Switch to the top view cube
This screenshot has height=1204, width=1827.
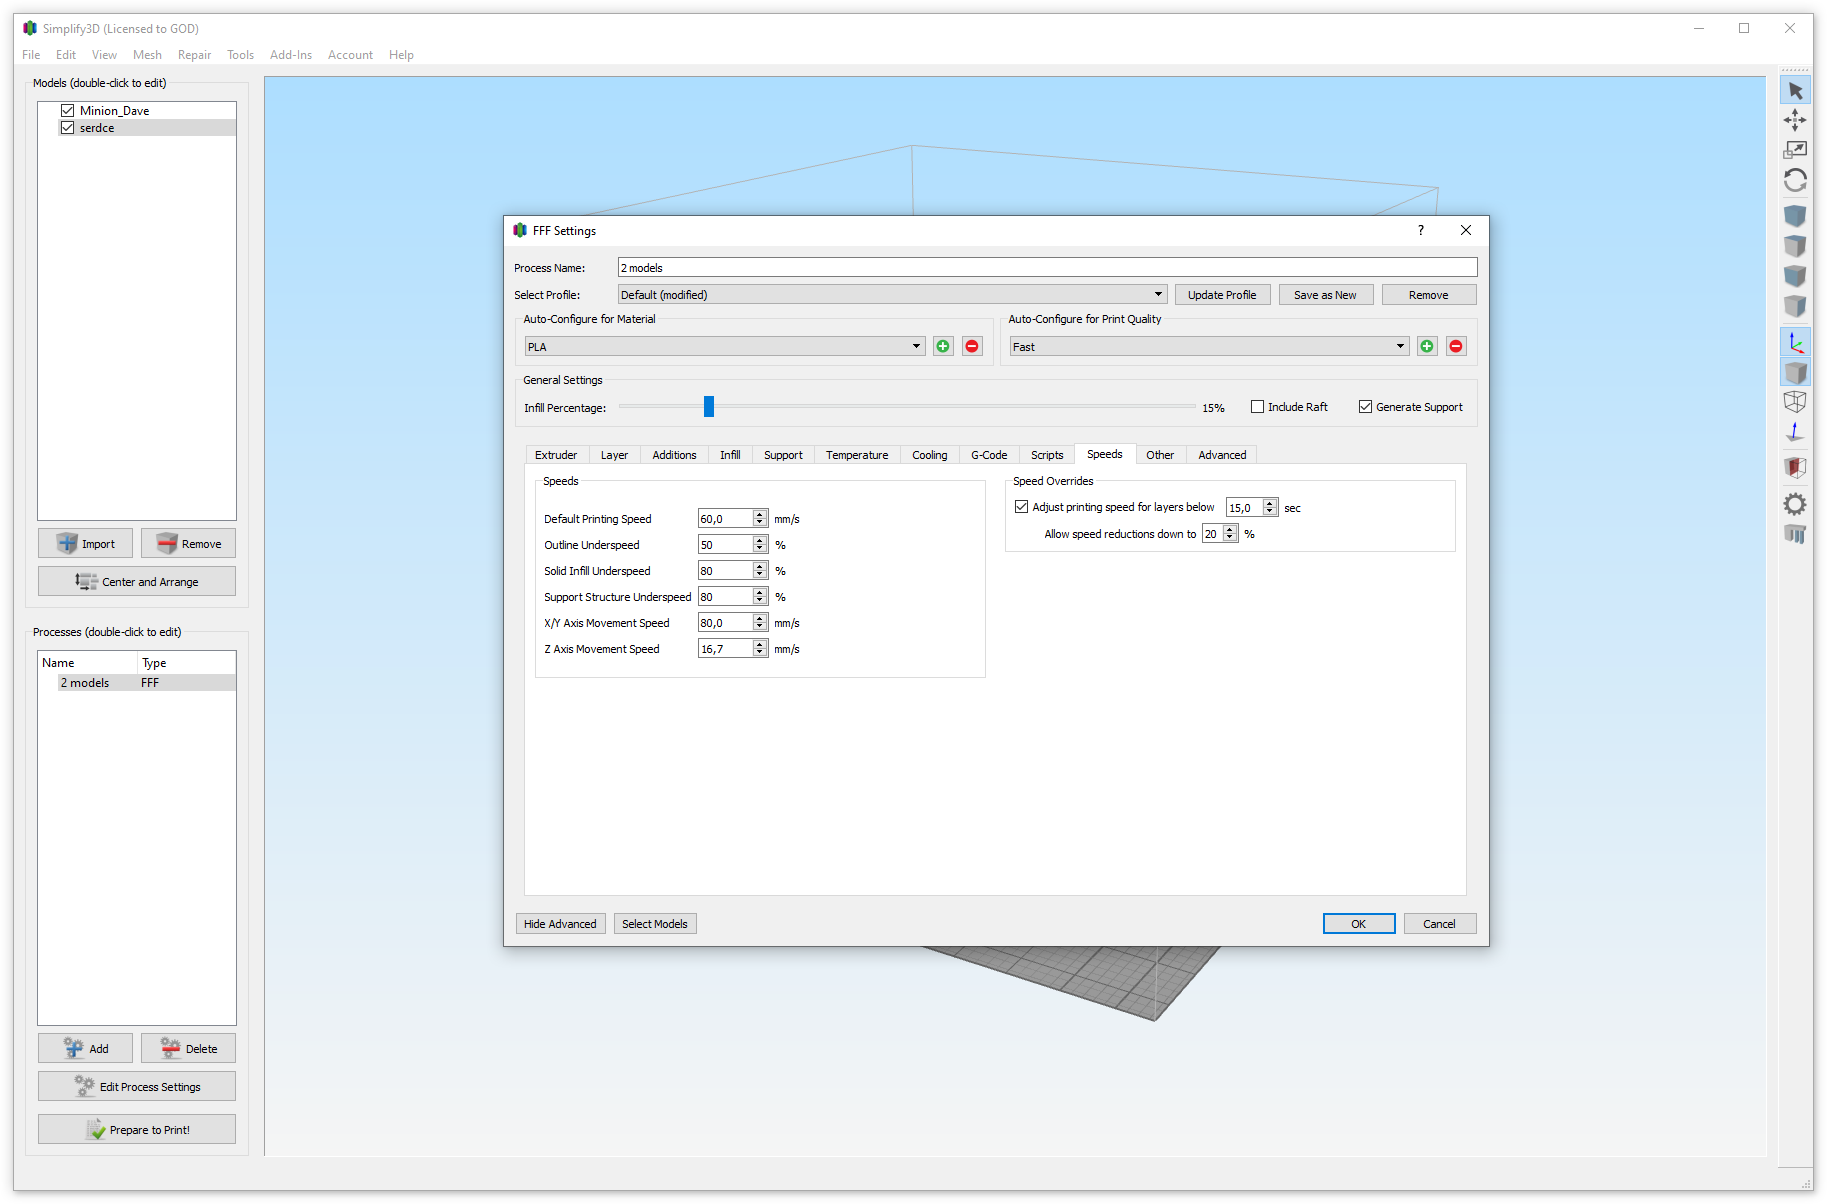(x=1795, y=246)
